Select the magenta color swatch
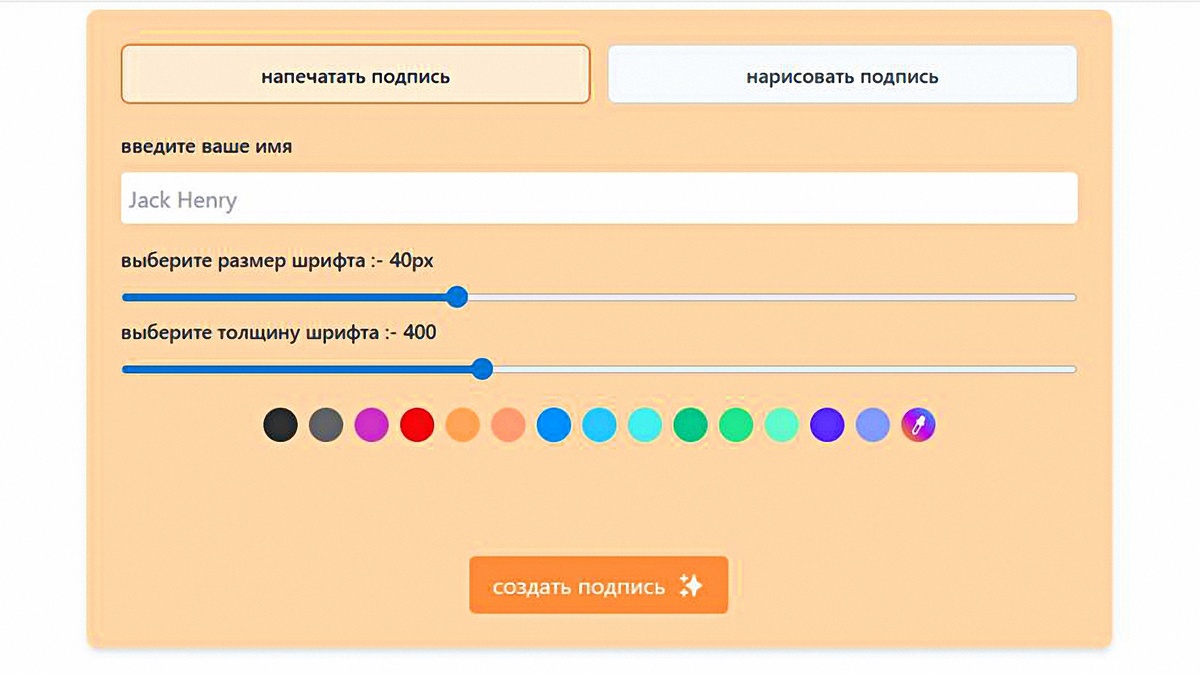Screen dimensions: 1200x675 click(x=372, y=424)
